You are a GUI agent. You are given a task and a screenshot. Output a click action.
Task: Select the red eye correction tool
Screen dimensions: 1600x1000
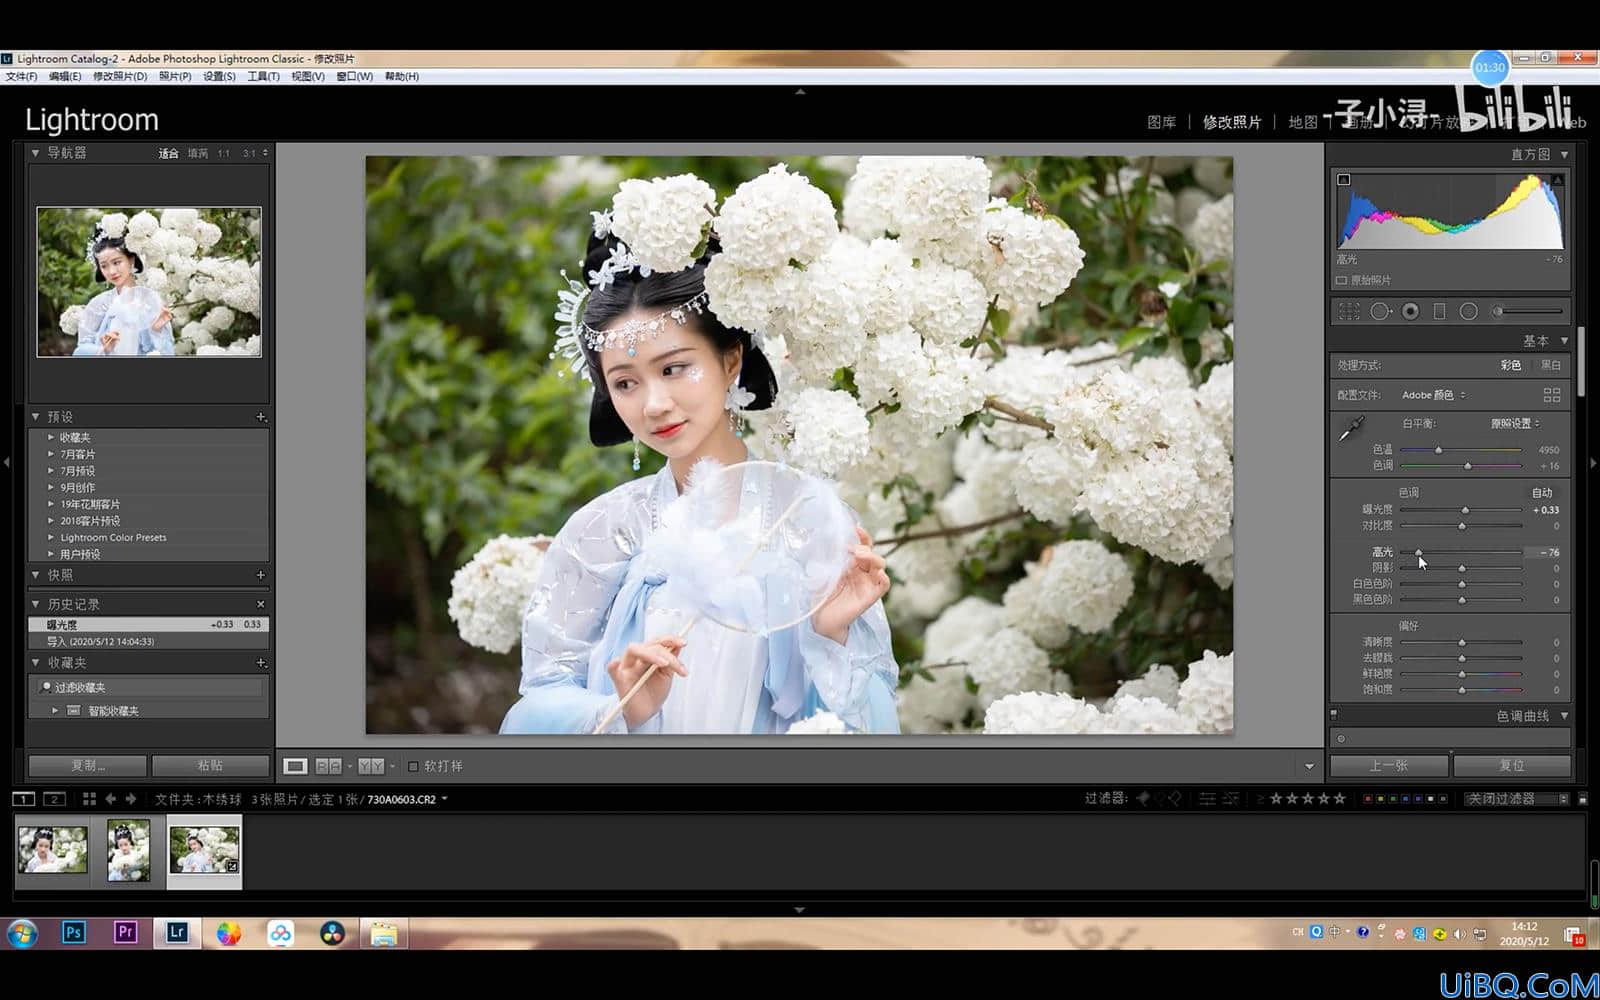(x=1410, y=312)
